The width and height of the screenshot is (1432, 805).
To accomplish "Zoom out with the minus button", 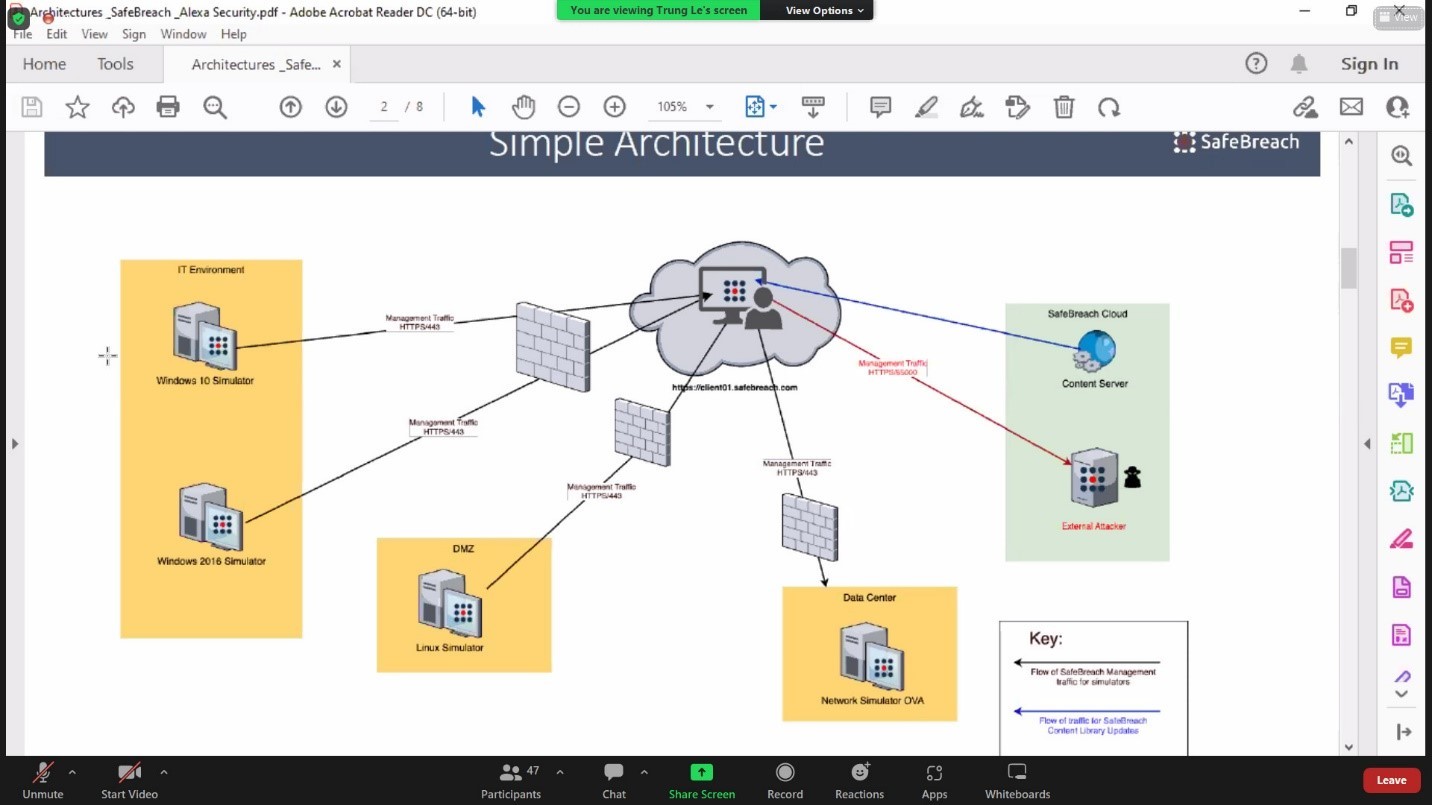I will point(569,107).
